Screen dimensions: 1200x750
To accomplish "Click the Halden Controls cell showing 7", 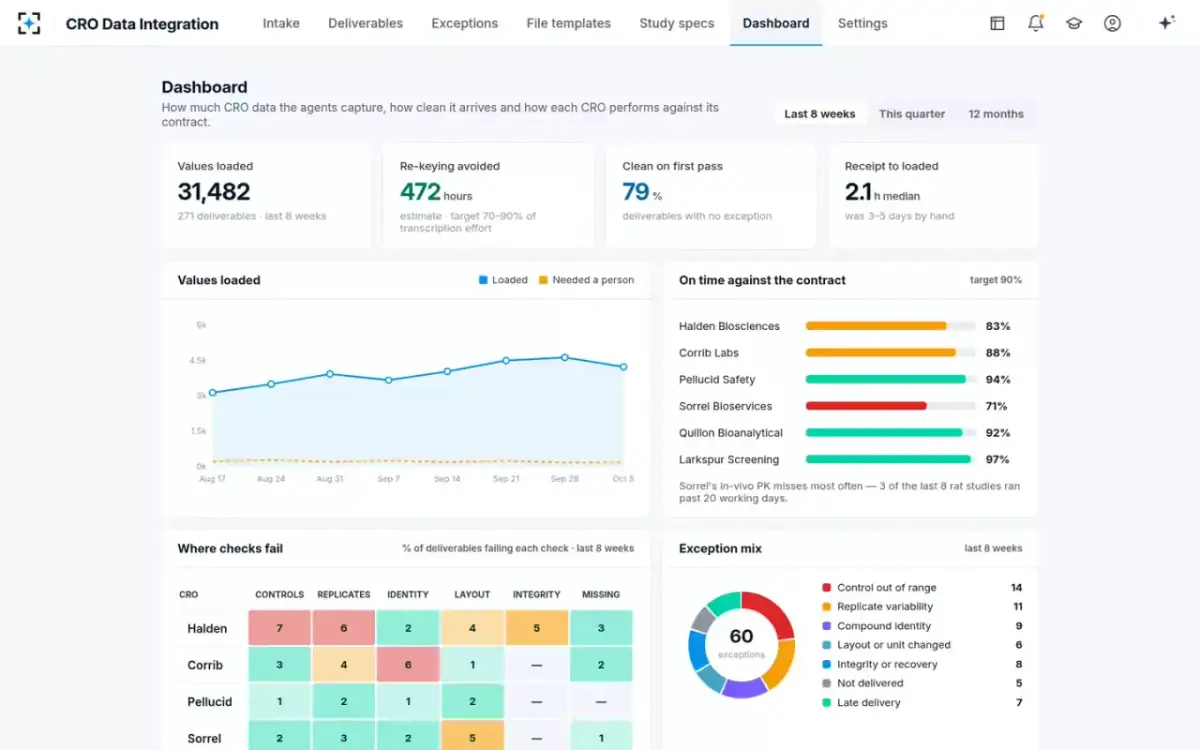I will pyautogui.click(x=279, y=628).
